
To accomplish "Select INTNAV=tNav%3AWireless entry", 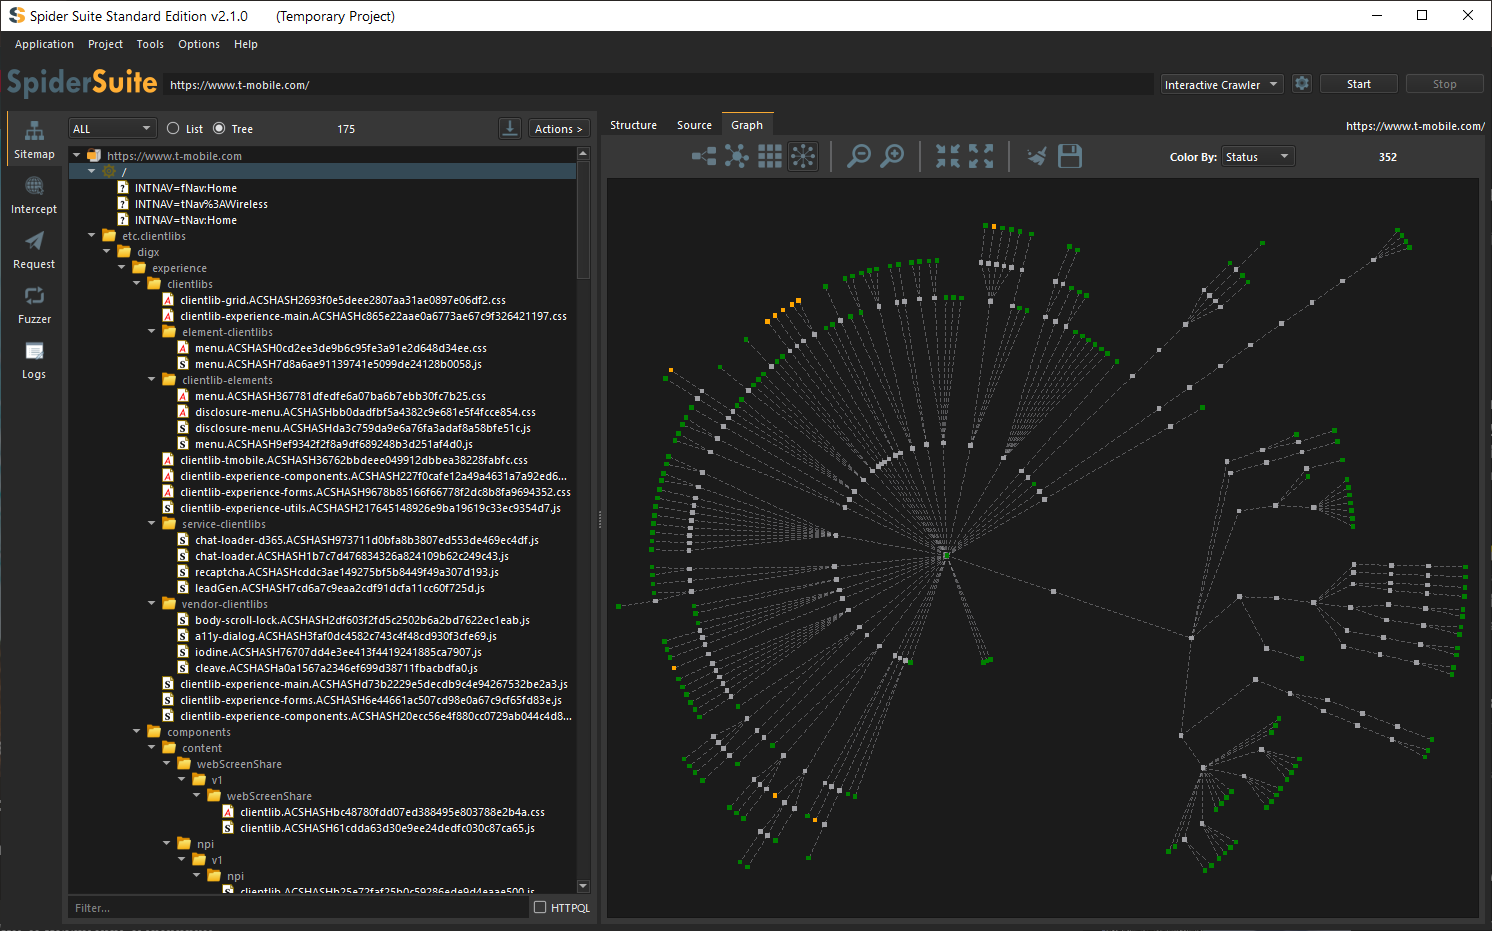I will point(201,204).
